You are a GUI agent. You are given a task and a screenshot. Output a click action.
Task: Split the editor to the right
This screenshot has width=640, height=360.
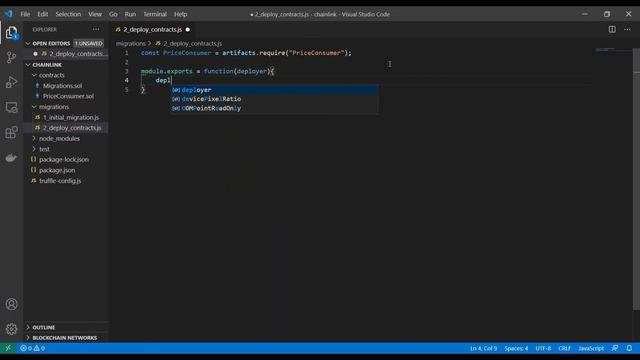(x=612, y=29)
